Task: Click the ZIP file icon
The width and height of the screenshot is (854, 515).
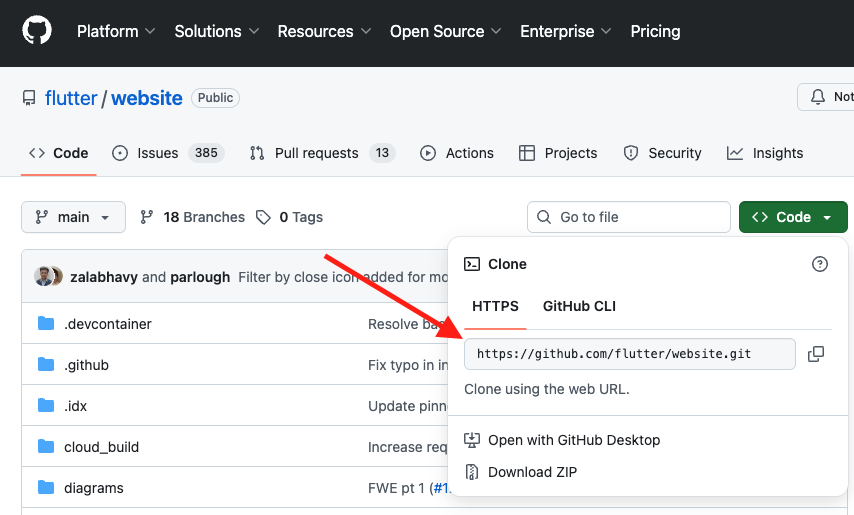Action: point(472,472)
